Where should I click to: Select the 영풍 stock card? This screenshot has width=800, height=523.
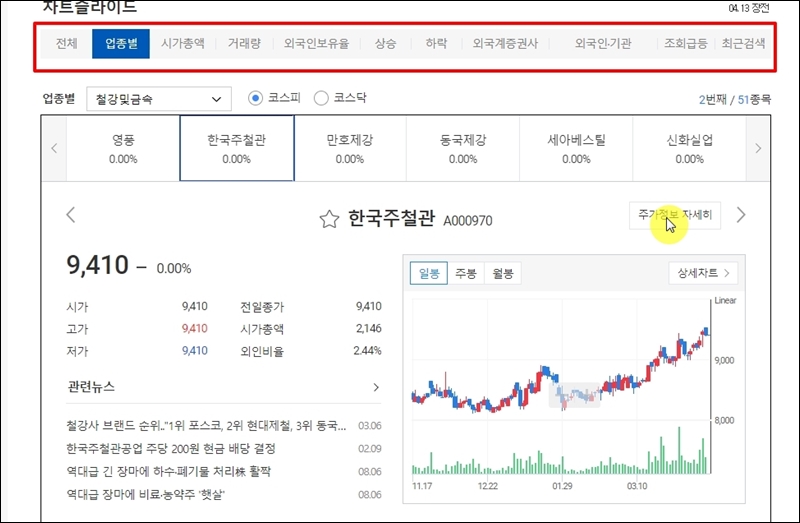point(123,148)
